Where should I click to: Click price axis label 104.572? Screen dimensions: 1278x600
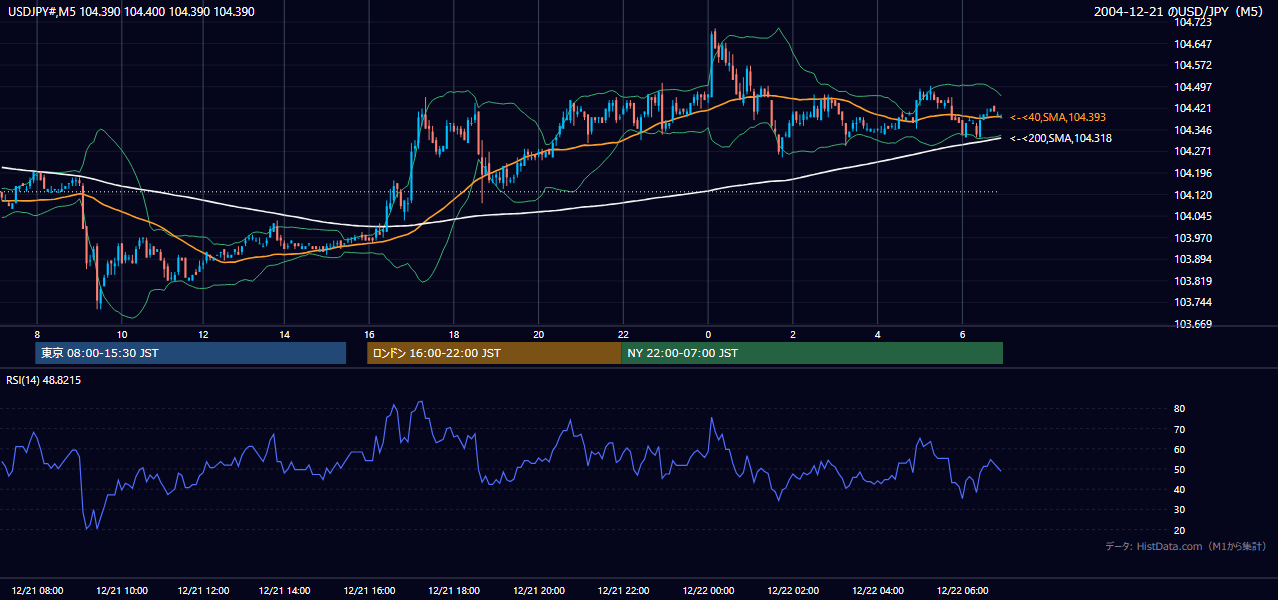click(x=1194, y=65)
